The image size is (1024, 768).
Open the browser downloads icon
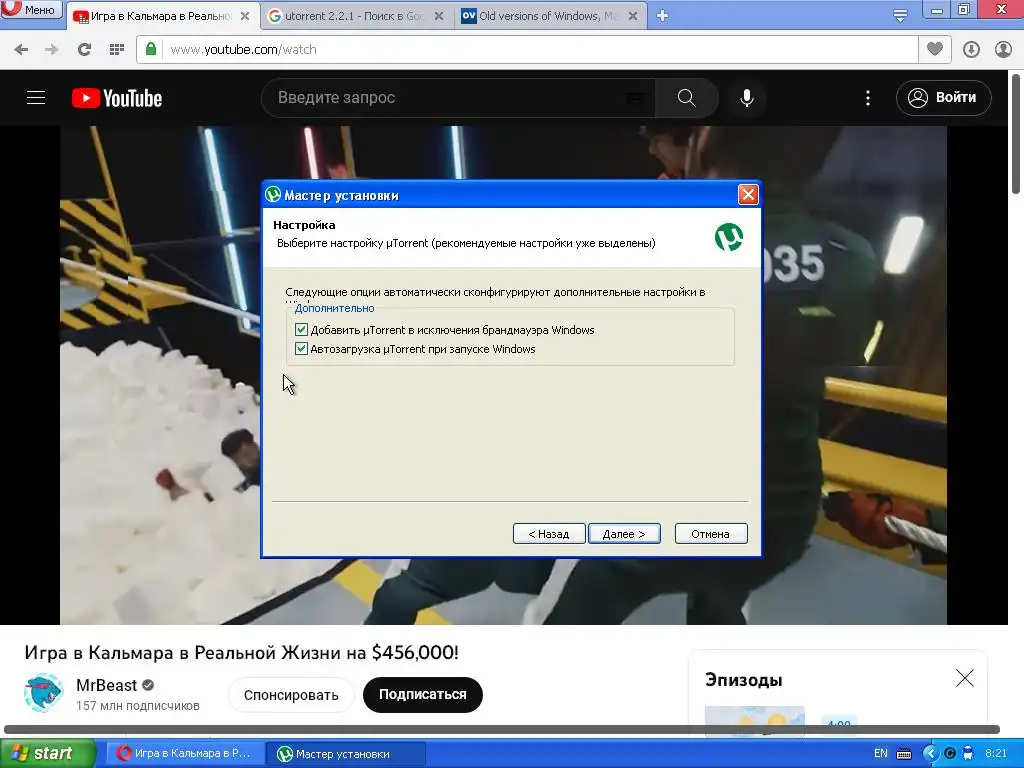(971, 50)
